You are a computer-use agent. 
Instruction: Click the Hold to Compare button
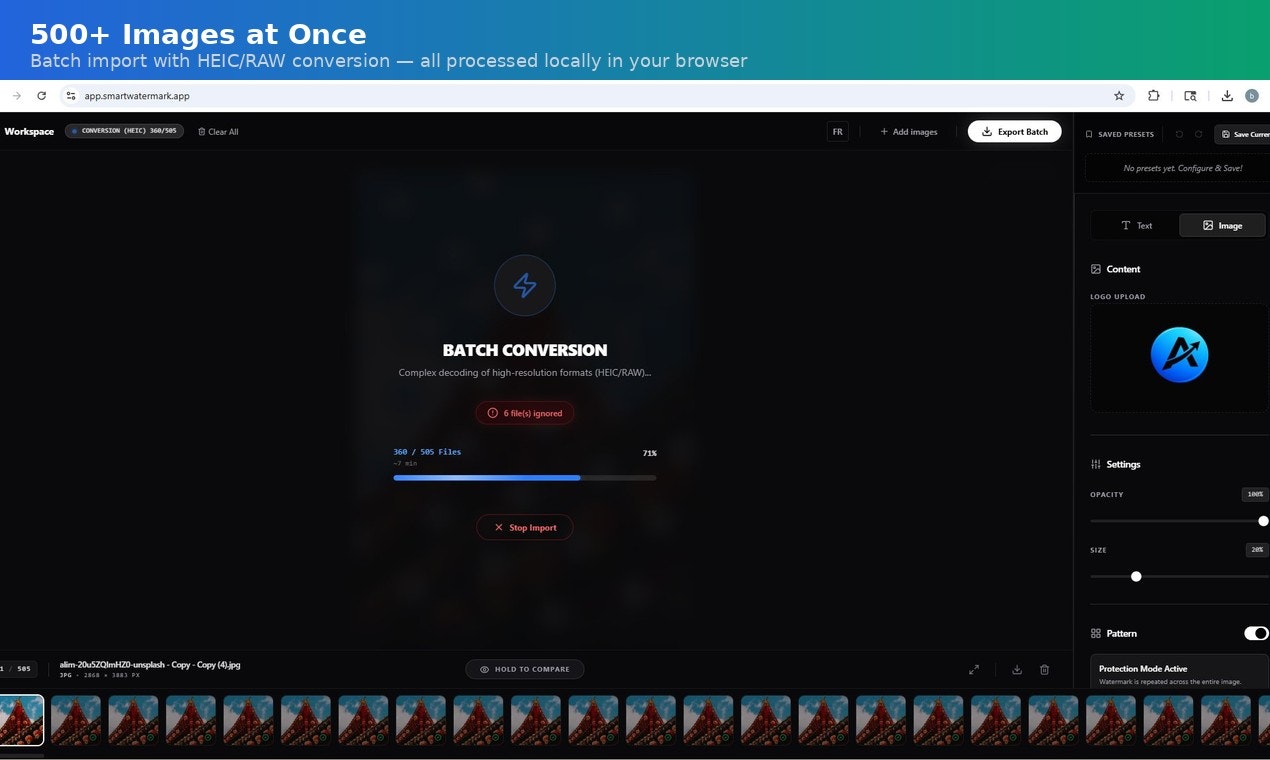[x=525, y=669]
